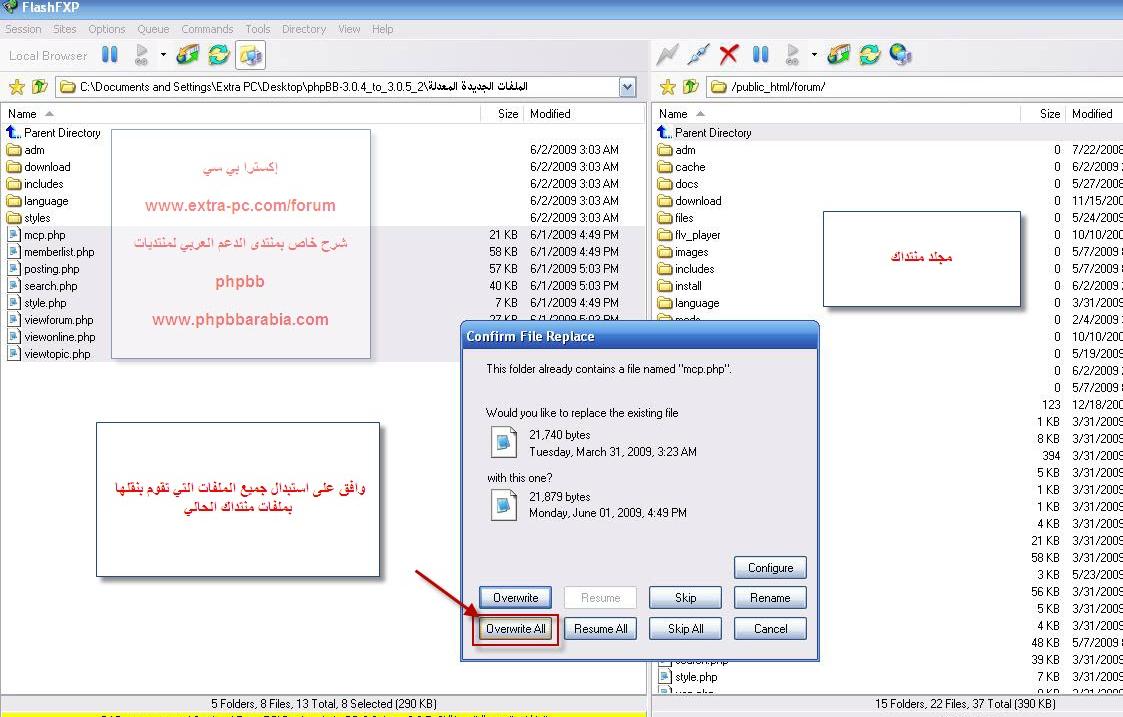The height and width of the screenshot is (717, 1123).
Task: Select memberlist.php in the local pane
Action: click(51, 252)
